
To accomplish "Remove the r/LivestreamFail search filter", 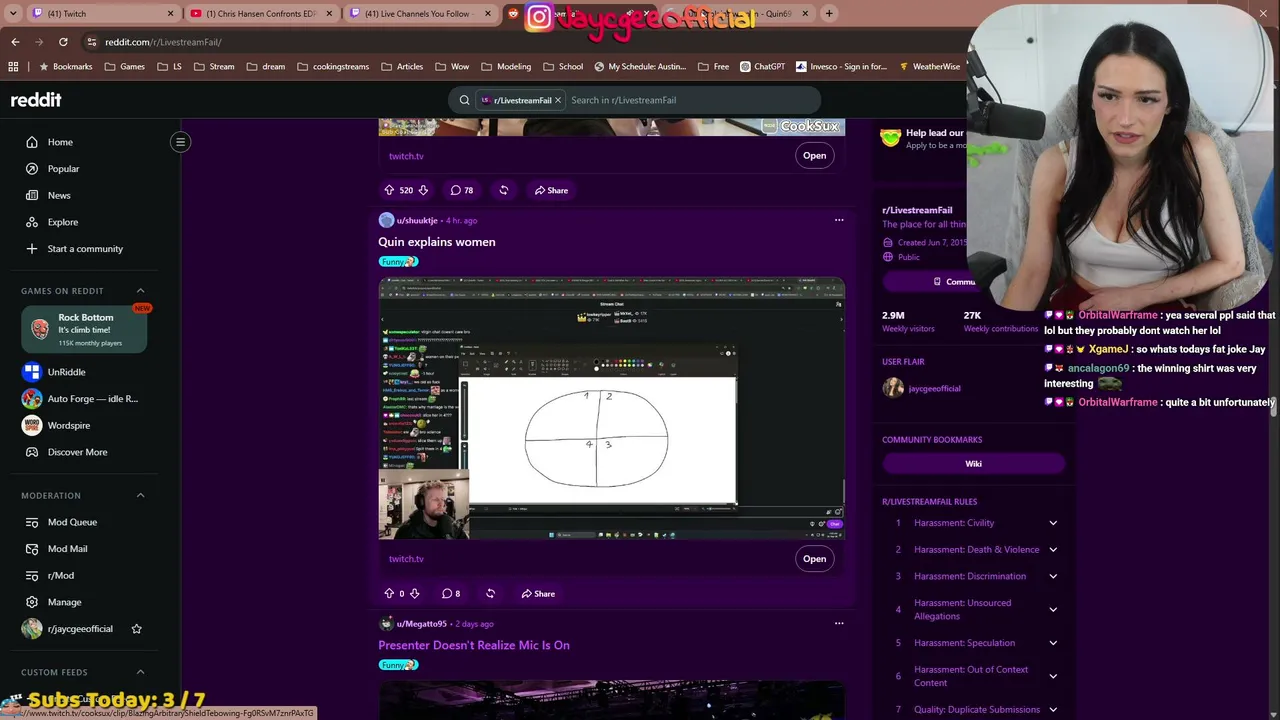I will 558,100.
